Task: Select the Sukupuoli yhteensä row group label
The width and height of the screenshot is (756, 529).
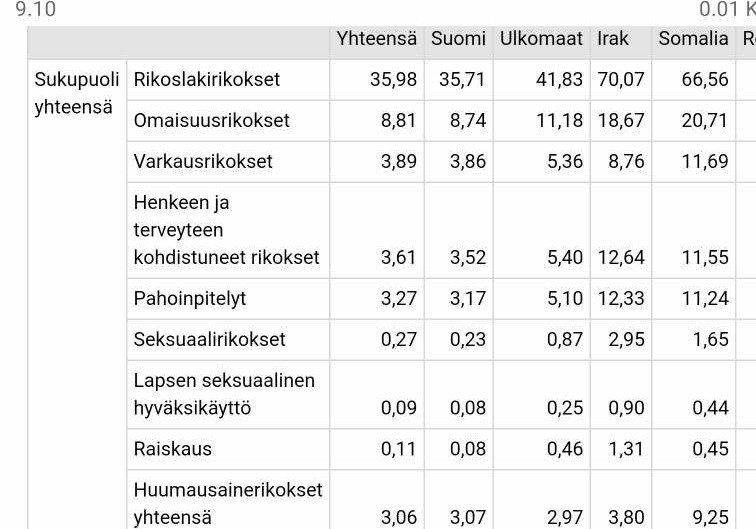Action: click(77, 93)
